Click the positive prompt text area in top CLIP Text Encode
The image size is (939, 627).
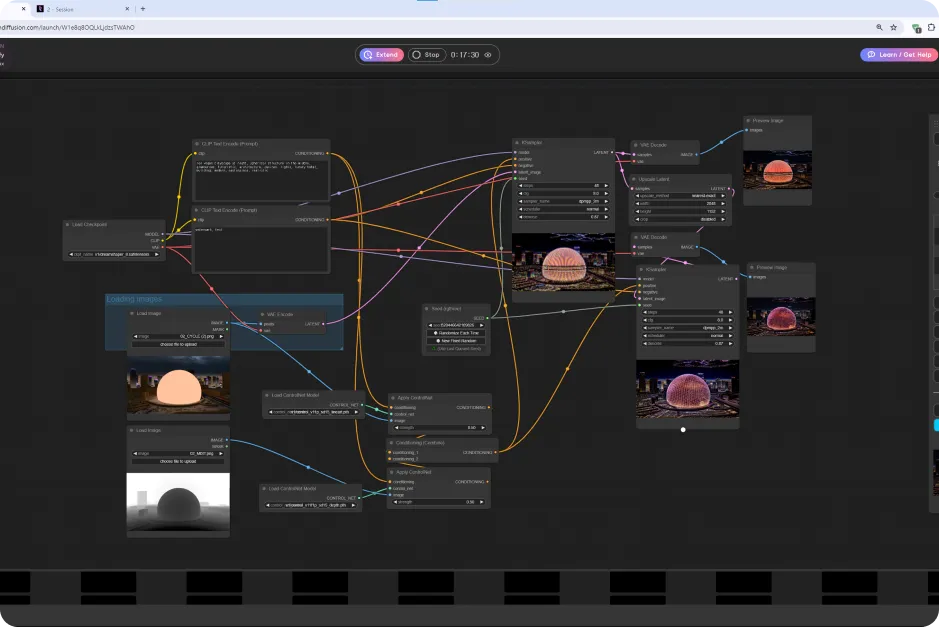(x=261, y=178)
